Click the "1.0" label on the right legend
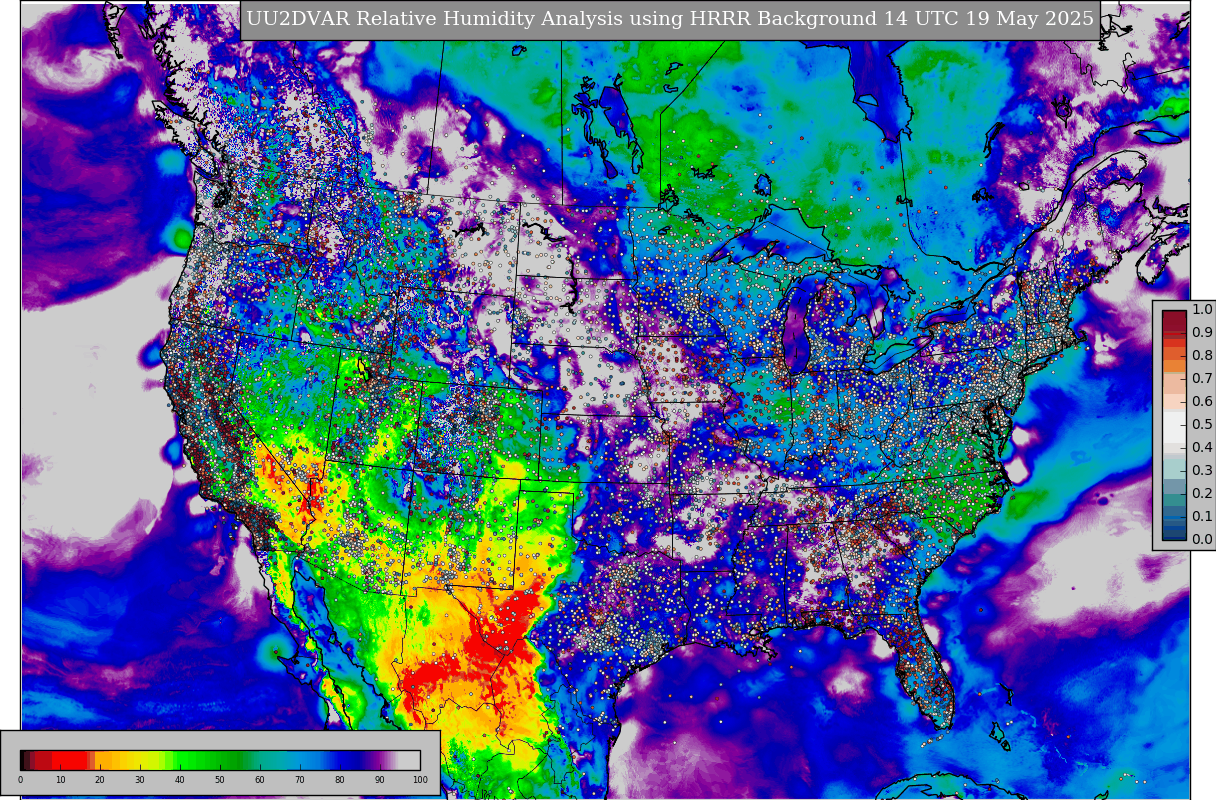 click(1202, 310)
